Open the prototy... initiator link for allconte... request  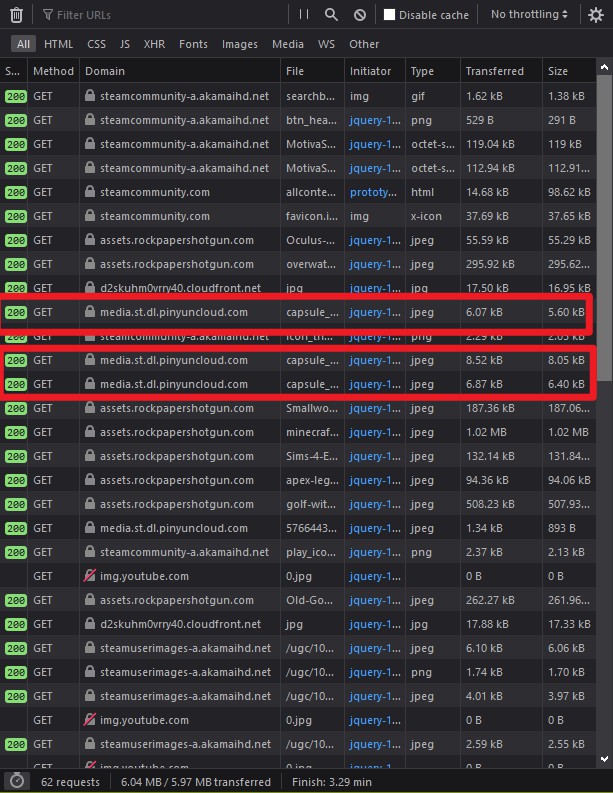(372, 192)
